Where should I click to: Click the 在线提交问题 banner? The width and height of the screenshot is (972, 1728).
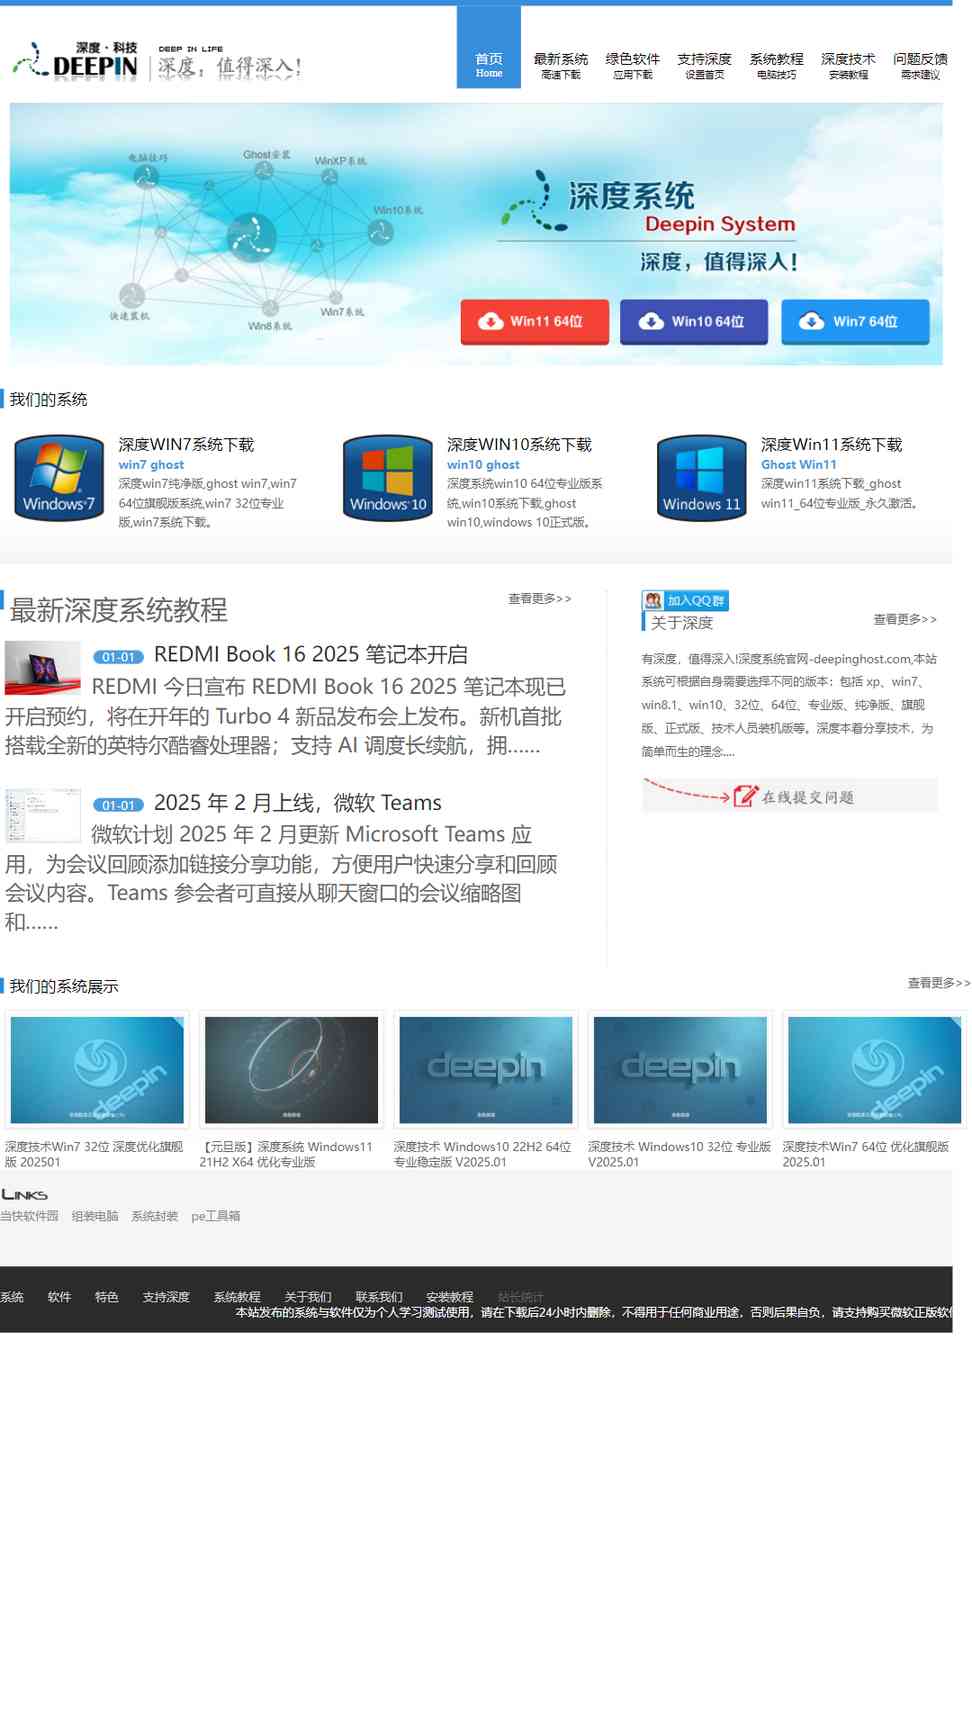(x=790, y=796)
